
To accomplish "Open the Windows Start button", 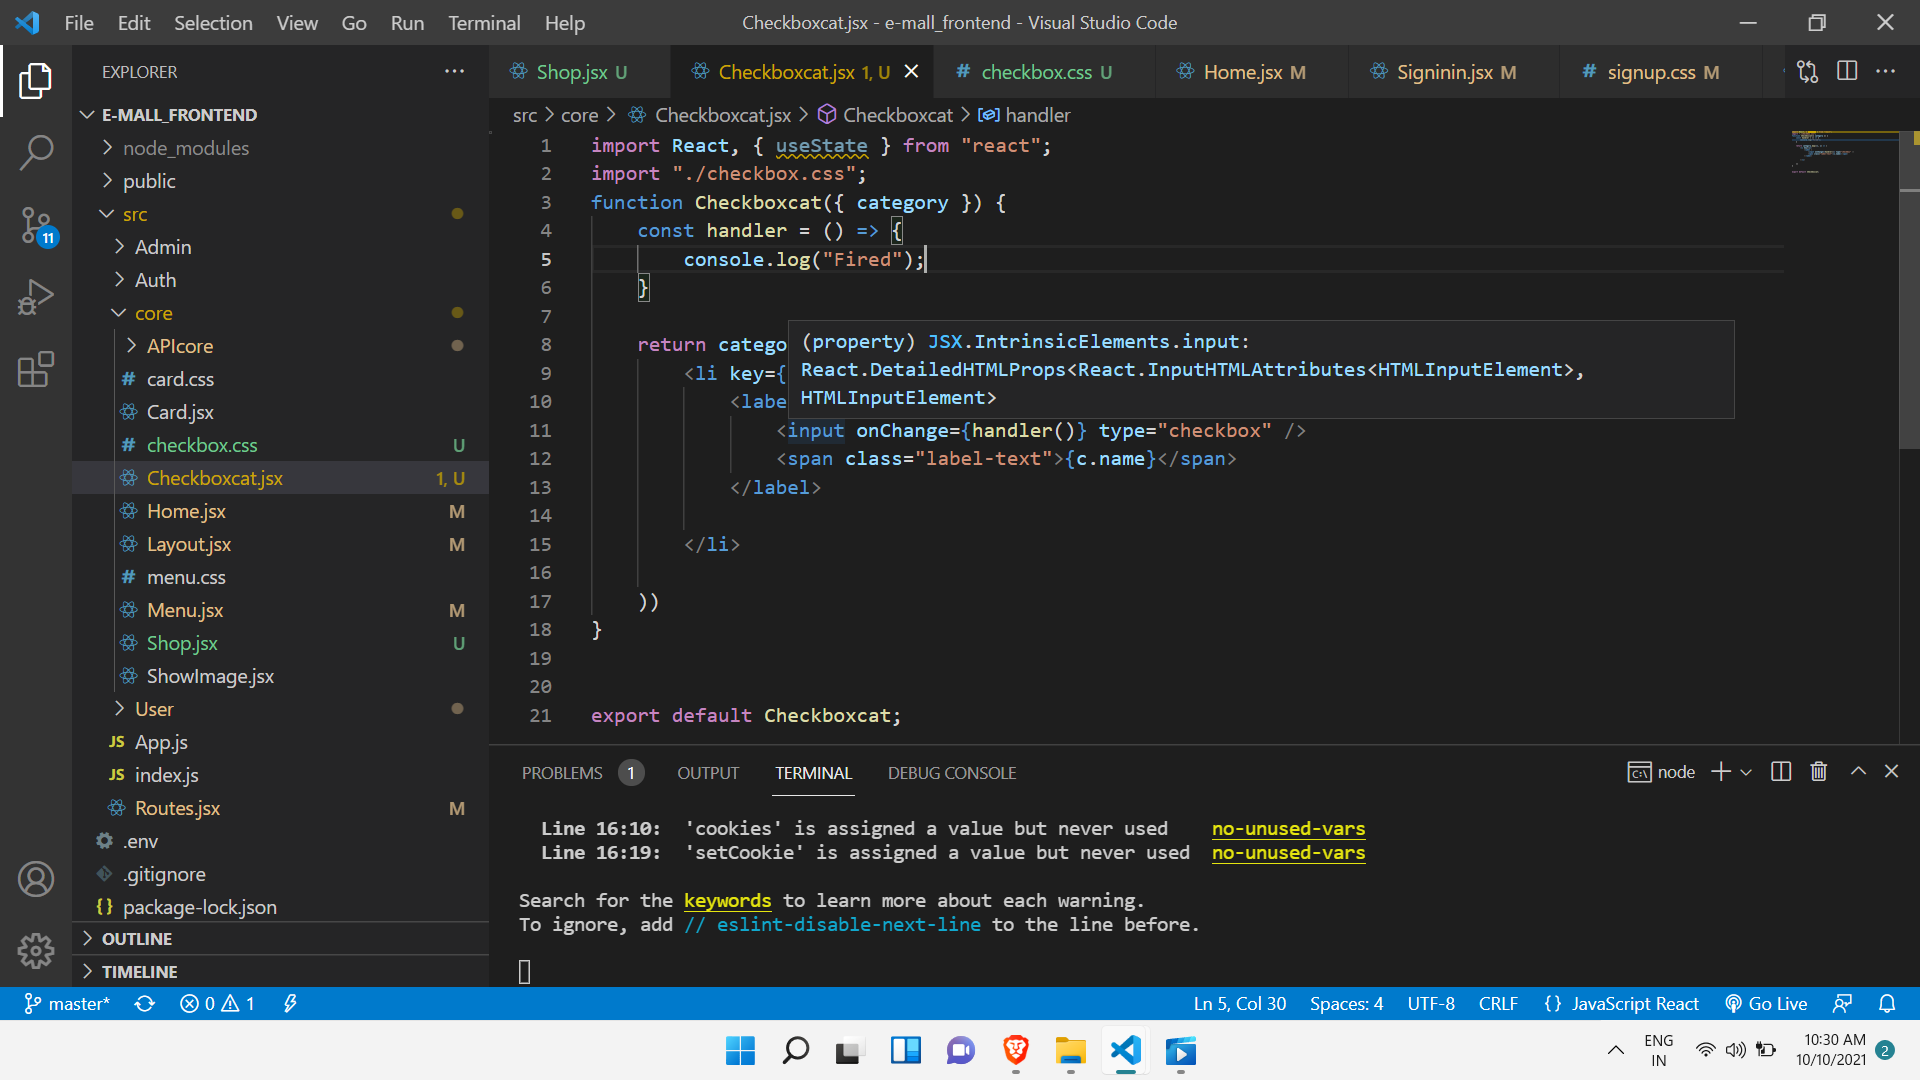I will 740,1050.
